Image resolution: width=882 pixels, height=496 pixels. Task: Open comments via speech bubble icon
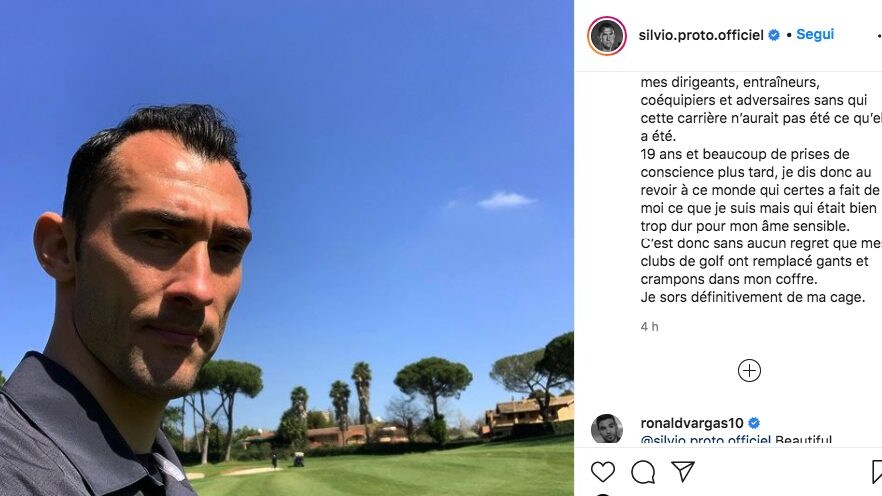pyautogui.click(x=643, y=472)
